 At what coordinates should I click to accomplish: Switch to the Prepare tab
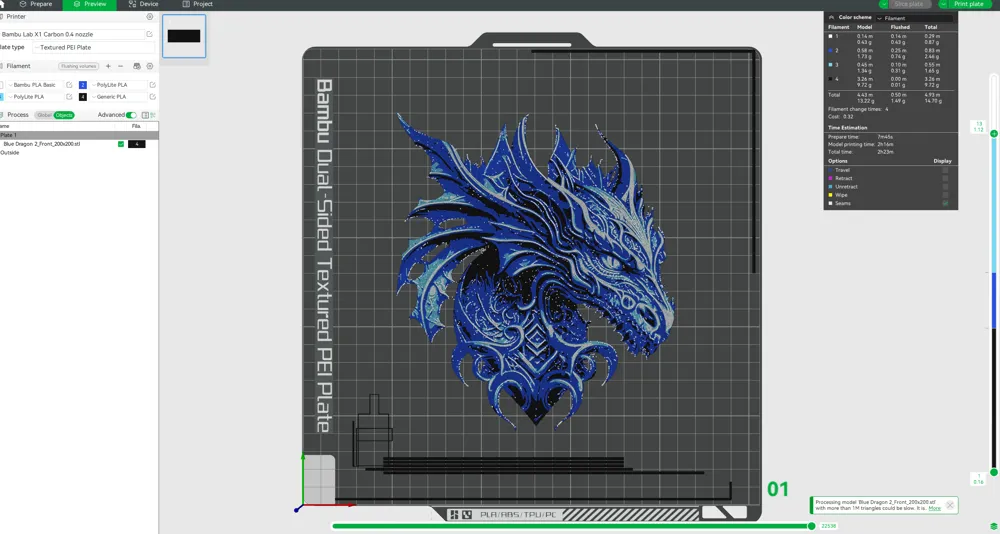click(x=36, y=4)
